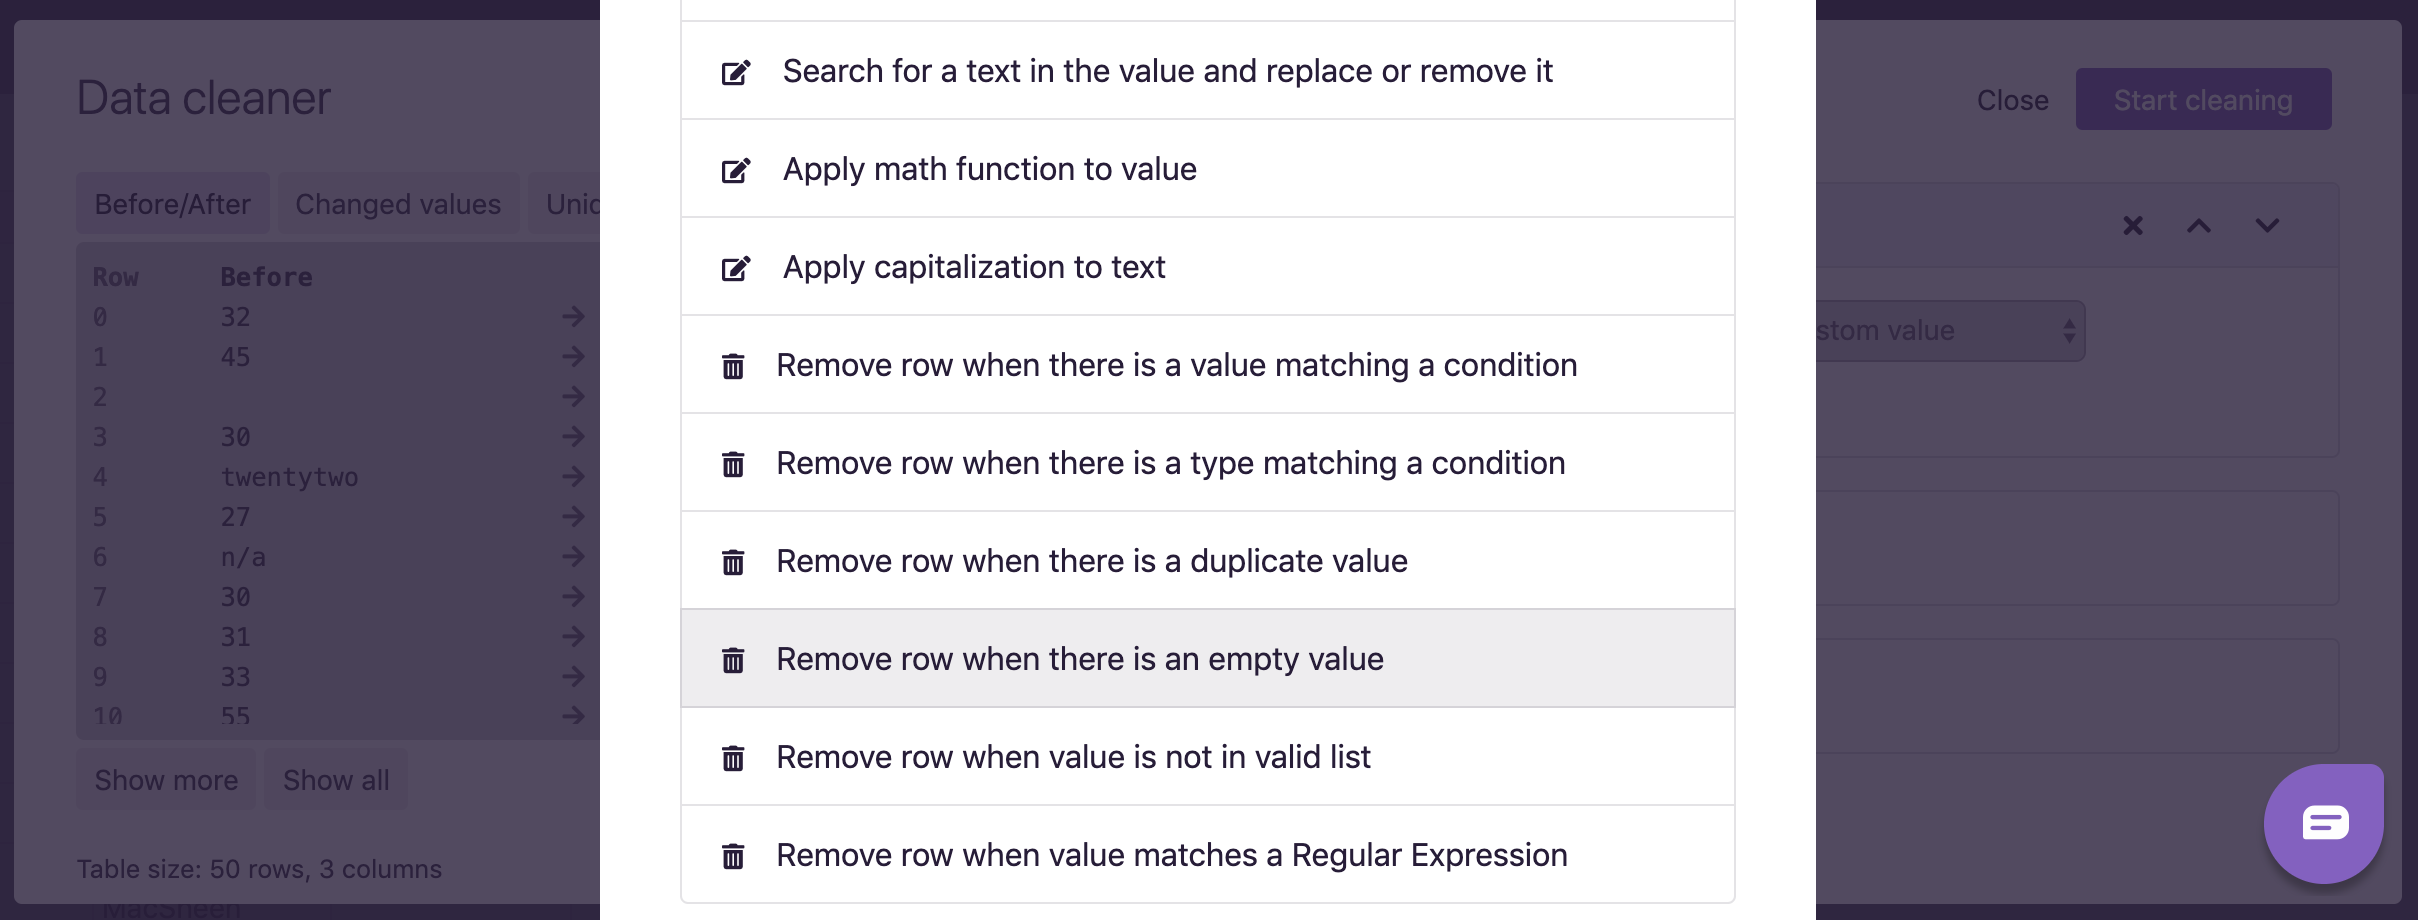Switch to the Before/After tab

coord(172,204)
